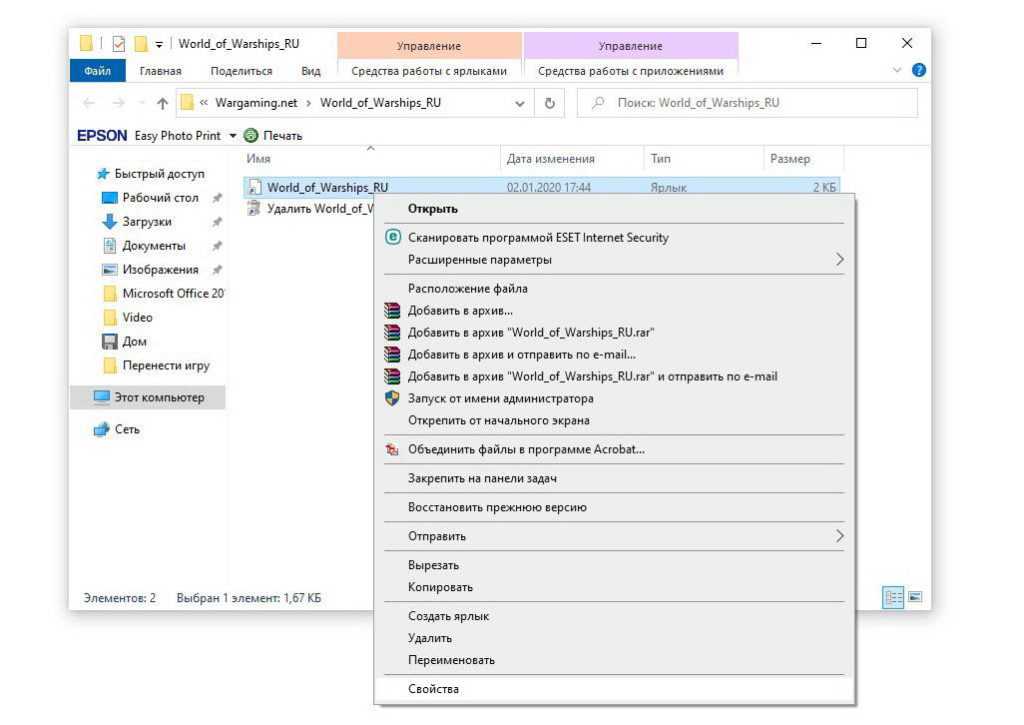Open recent locations dropdown near navigation arrows
The width and height of the screenshot is (1024, 725).
coord(140,103)
